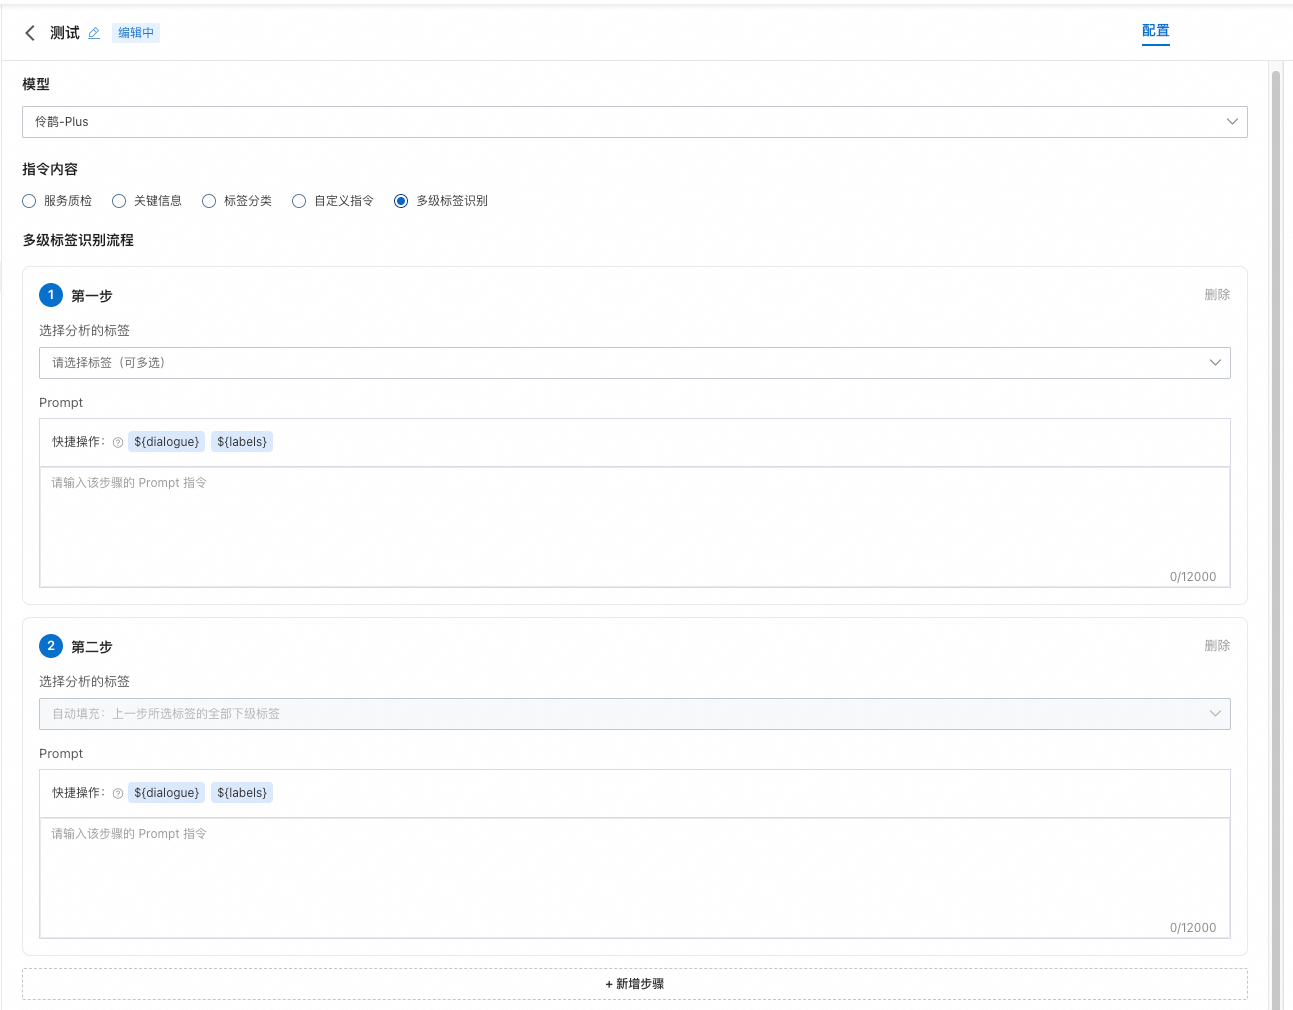Add a step with 新增步骤 button

635,984
